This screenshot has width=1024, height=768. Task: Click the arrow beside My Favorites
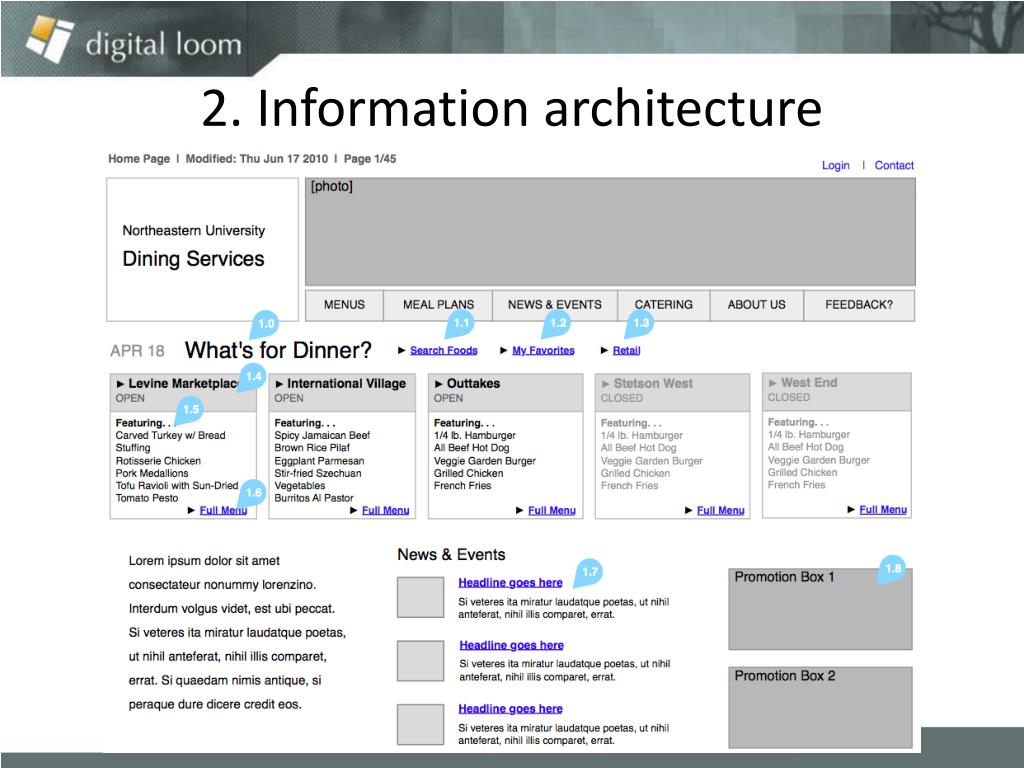pos(504,351)
